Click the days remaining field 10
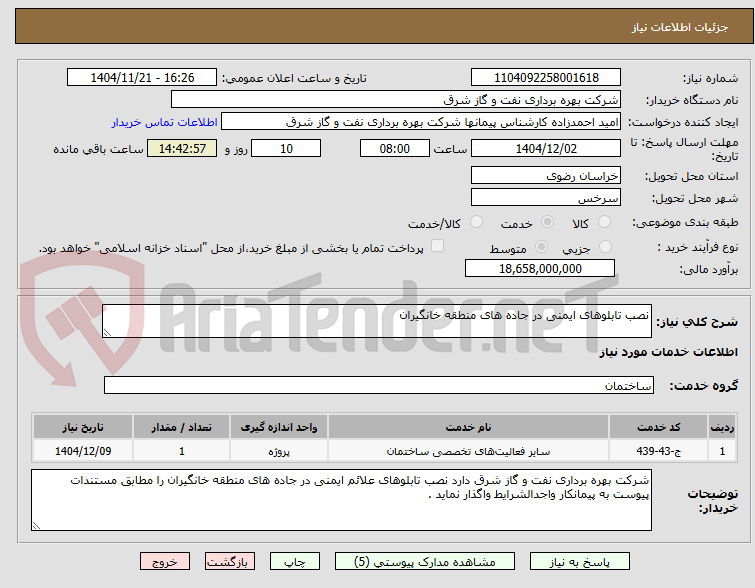Screen dimensions: 755x588 286,148
